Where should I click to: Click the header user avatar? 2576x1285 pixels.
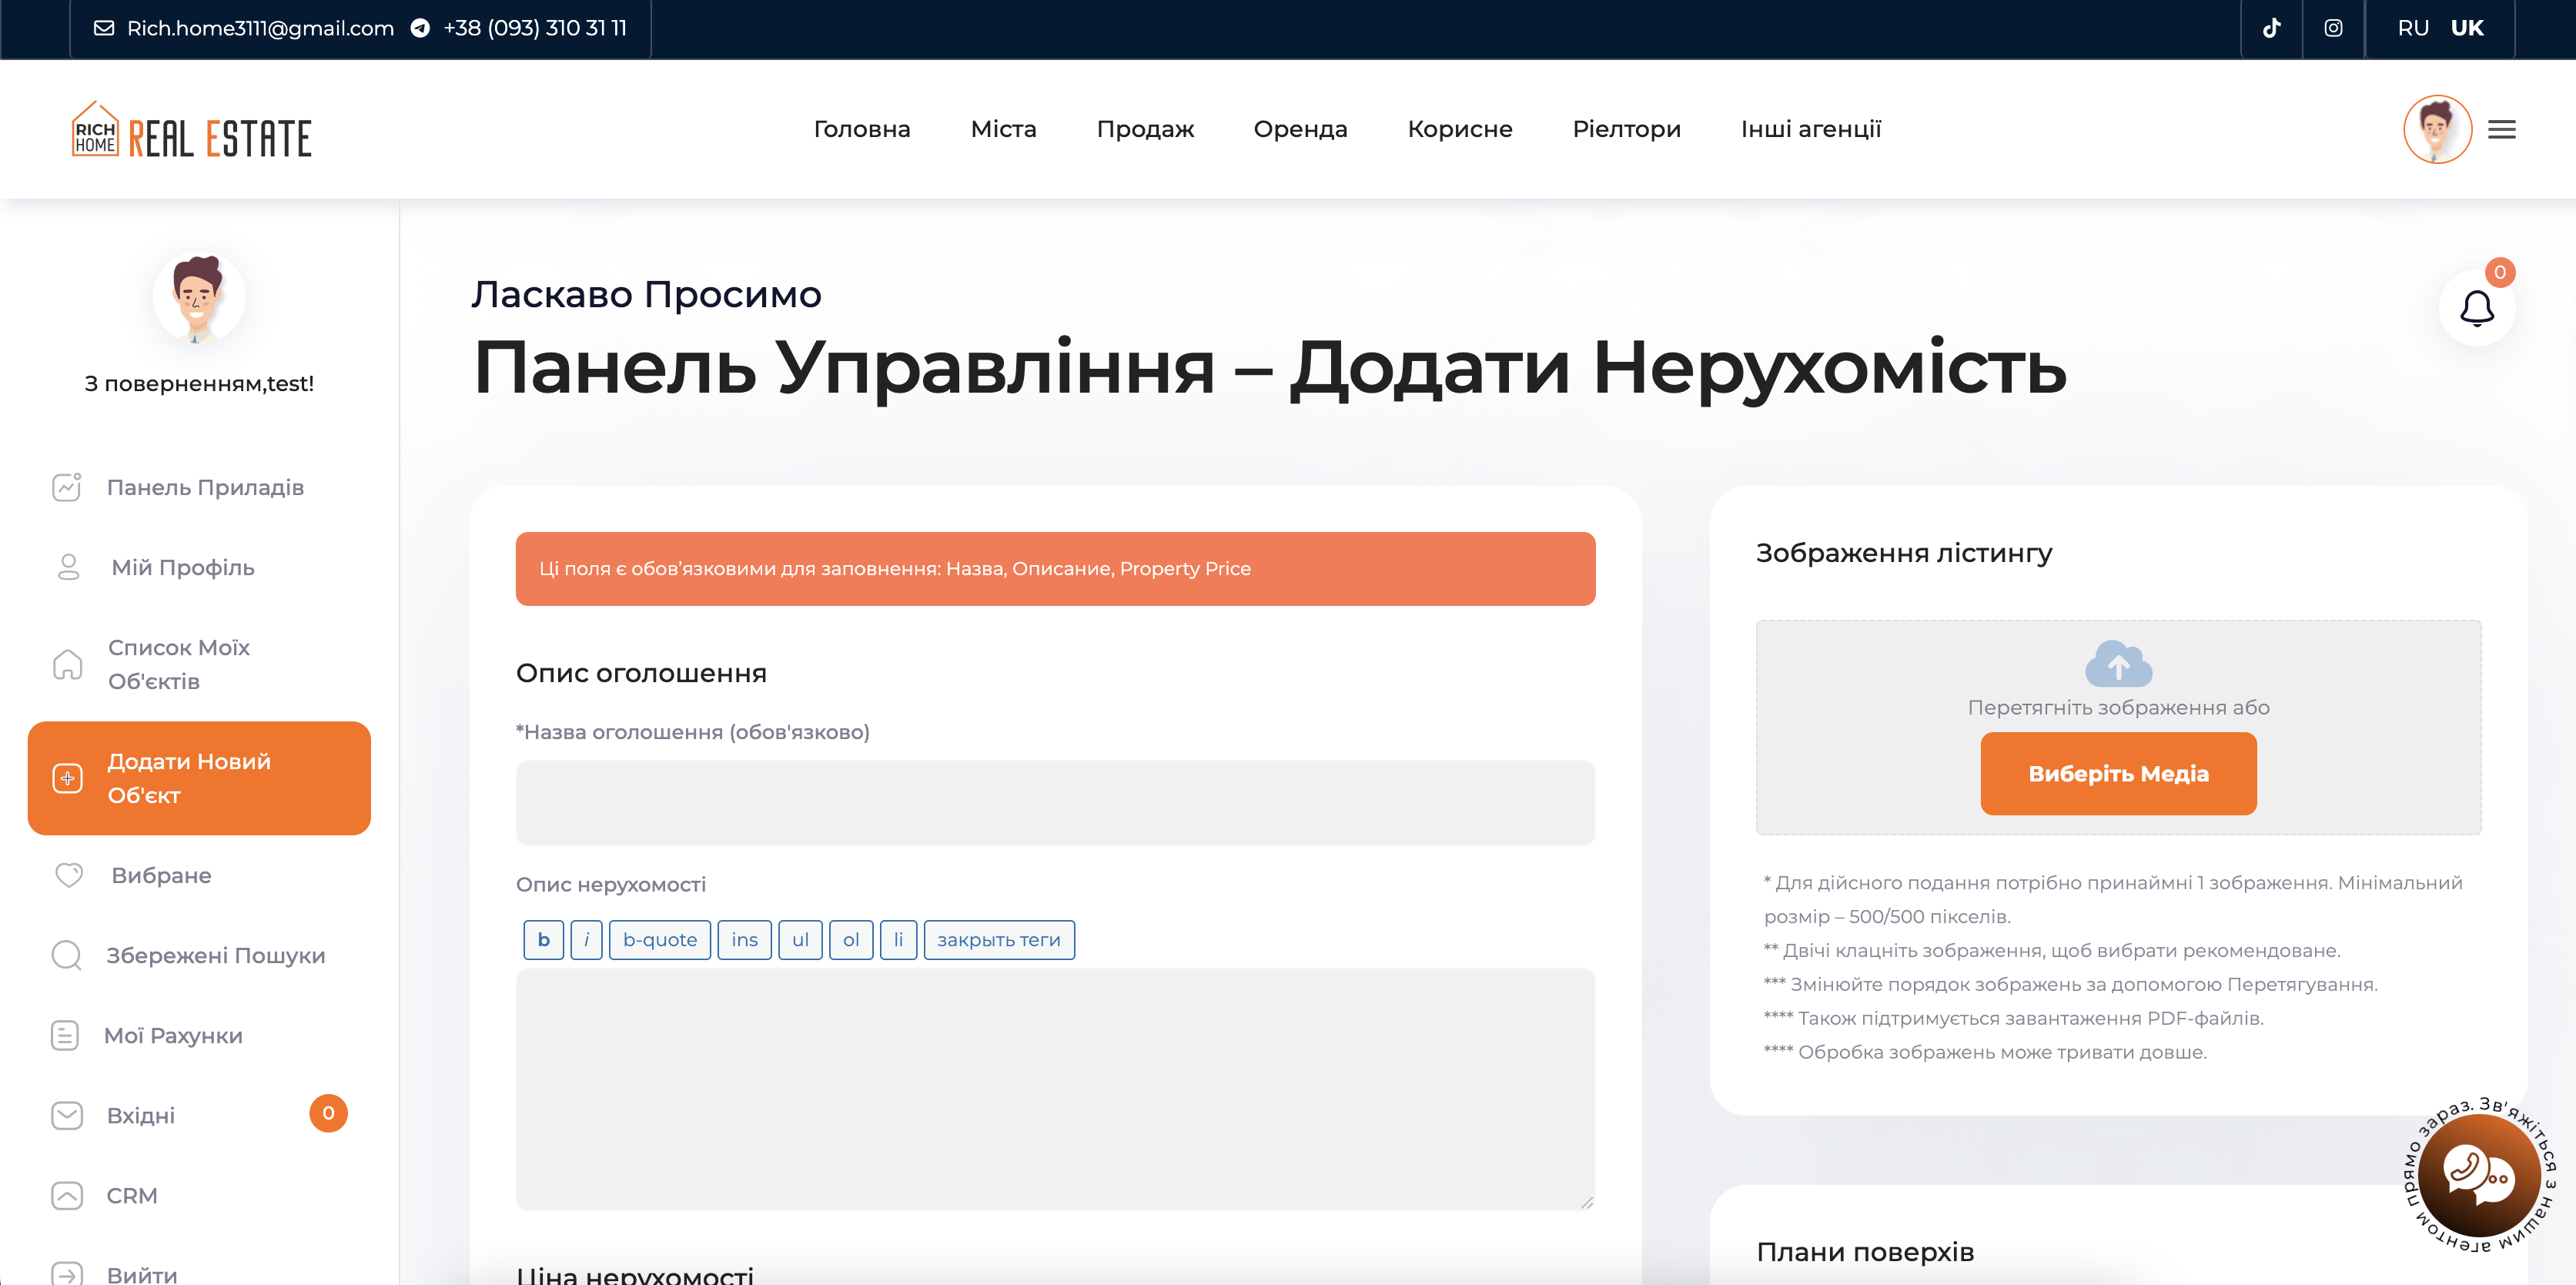[2437, 129]
